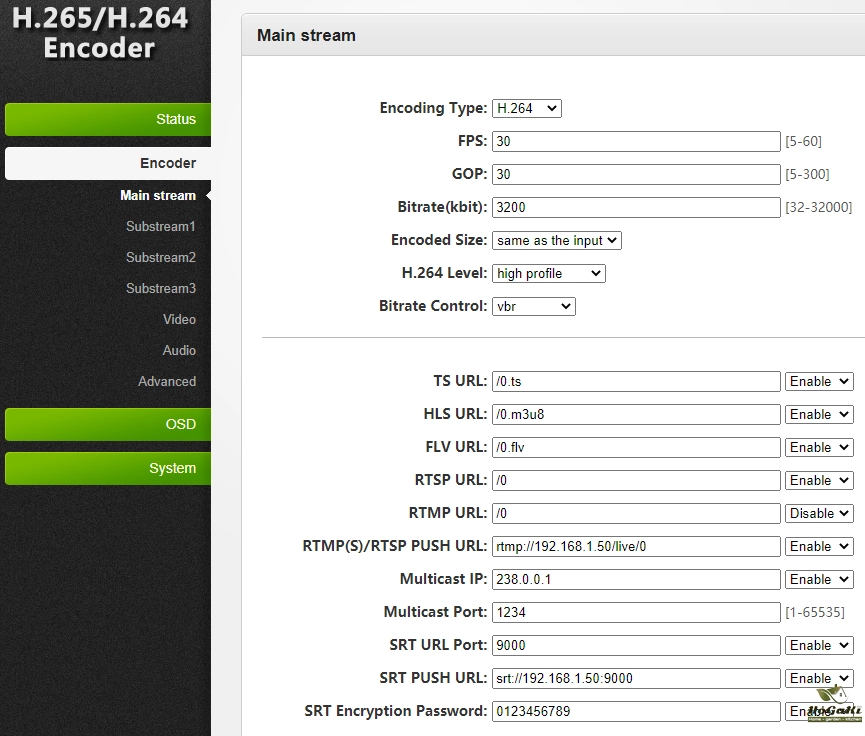This screenshot has width=865, height=736.
Task: Open the OSD section
Action: pos(107,424)
